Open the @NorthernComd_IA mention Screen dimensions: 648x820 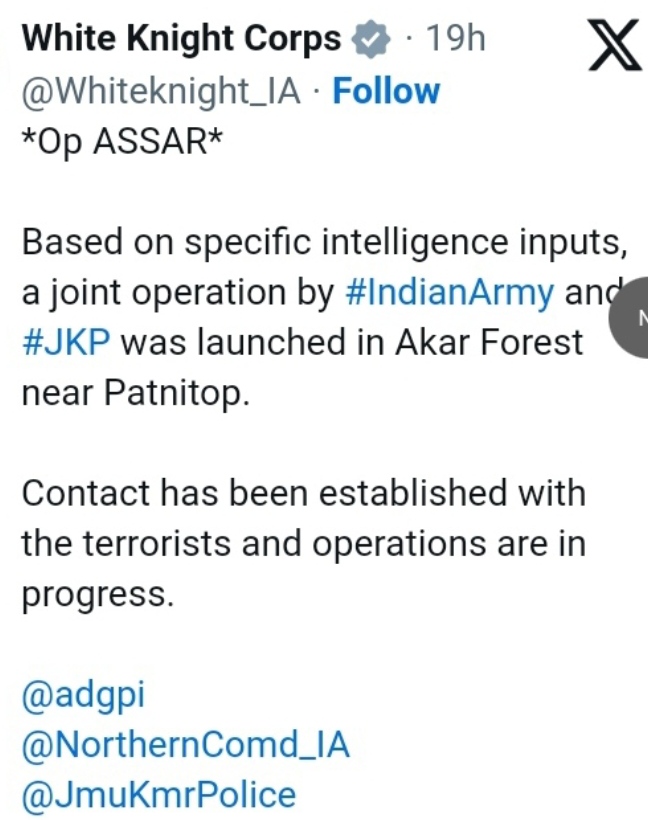pyautogui.click(x=186, y=745)
